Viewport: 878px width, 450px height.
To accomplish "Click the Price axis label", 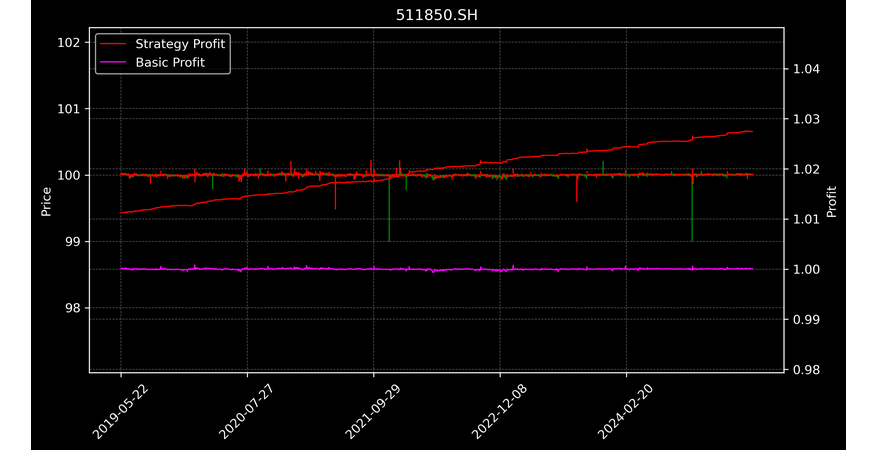I will click(x=46, y=202).
